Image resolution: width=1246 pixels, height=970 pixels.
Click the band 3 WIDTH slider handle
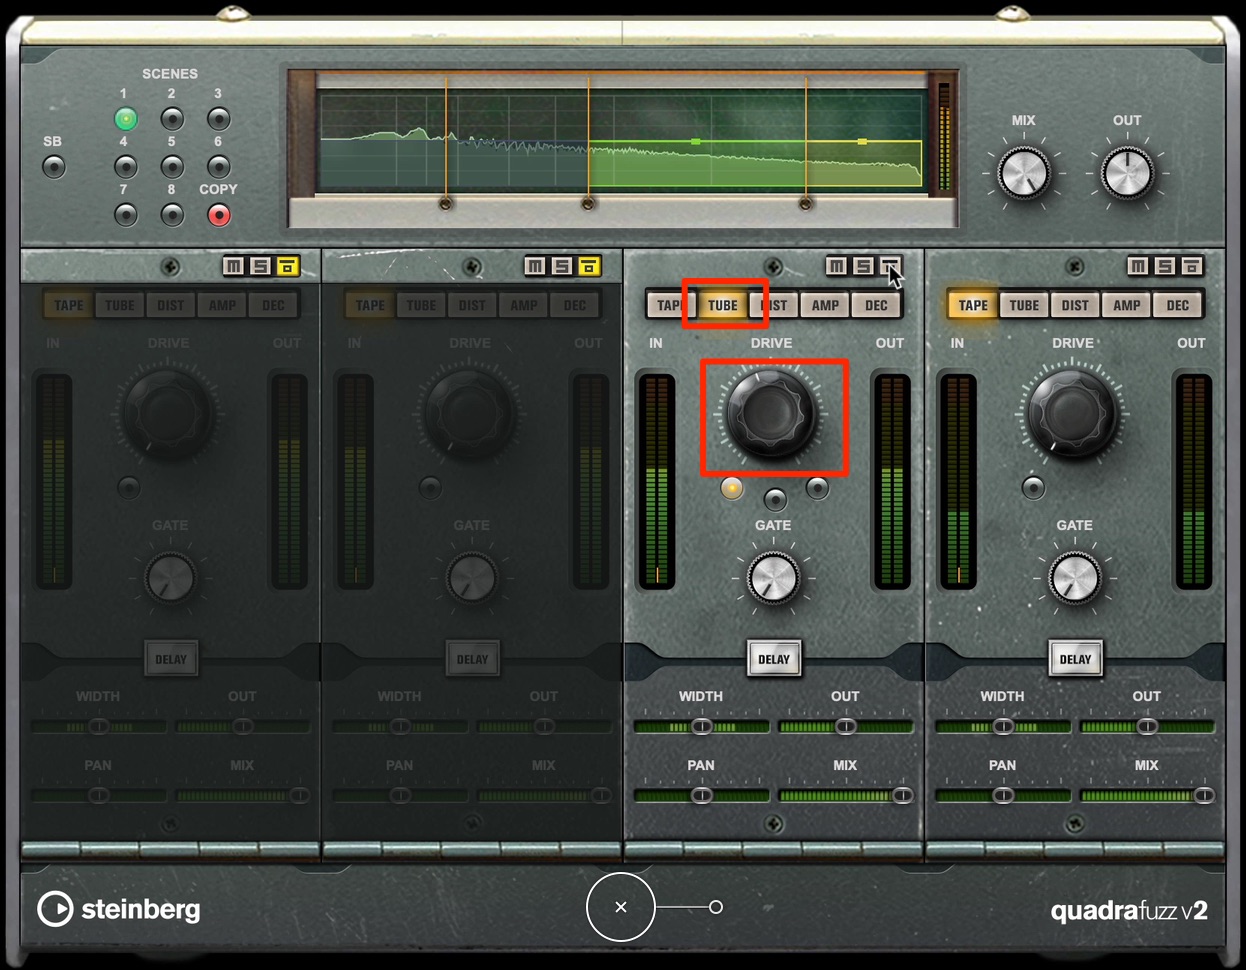pos(702,727)
